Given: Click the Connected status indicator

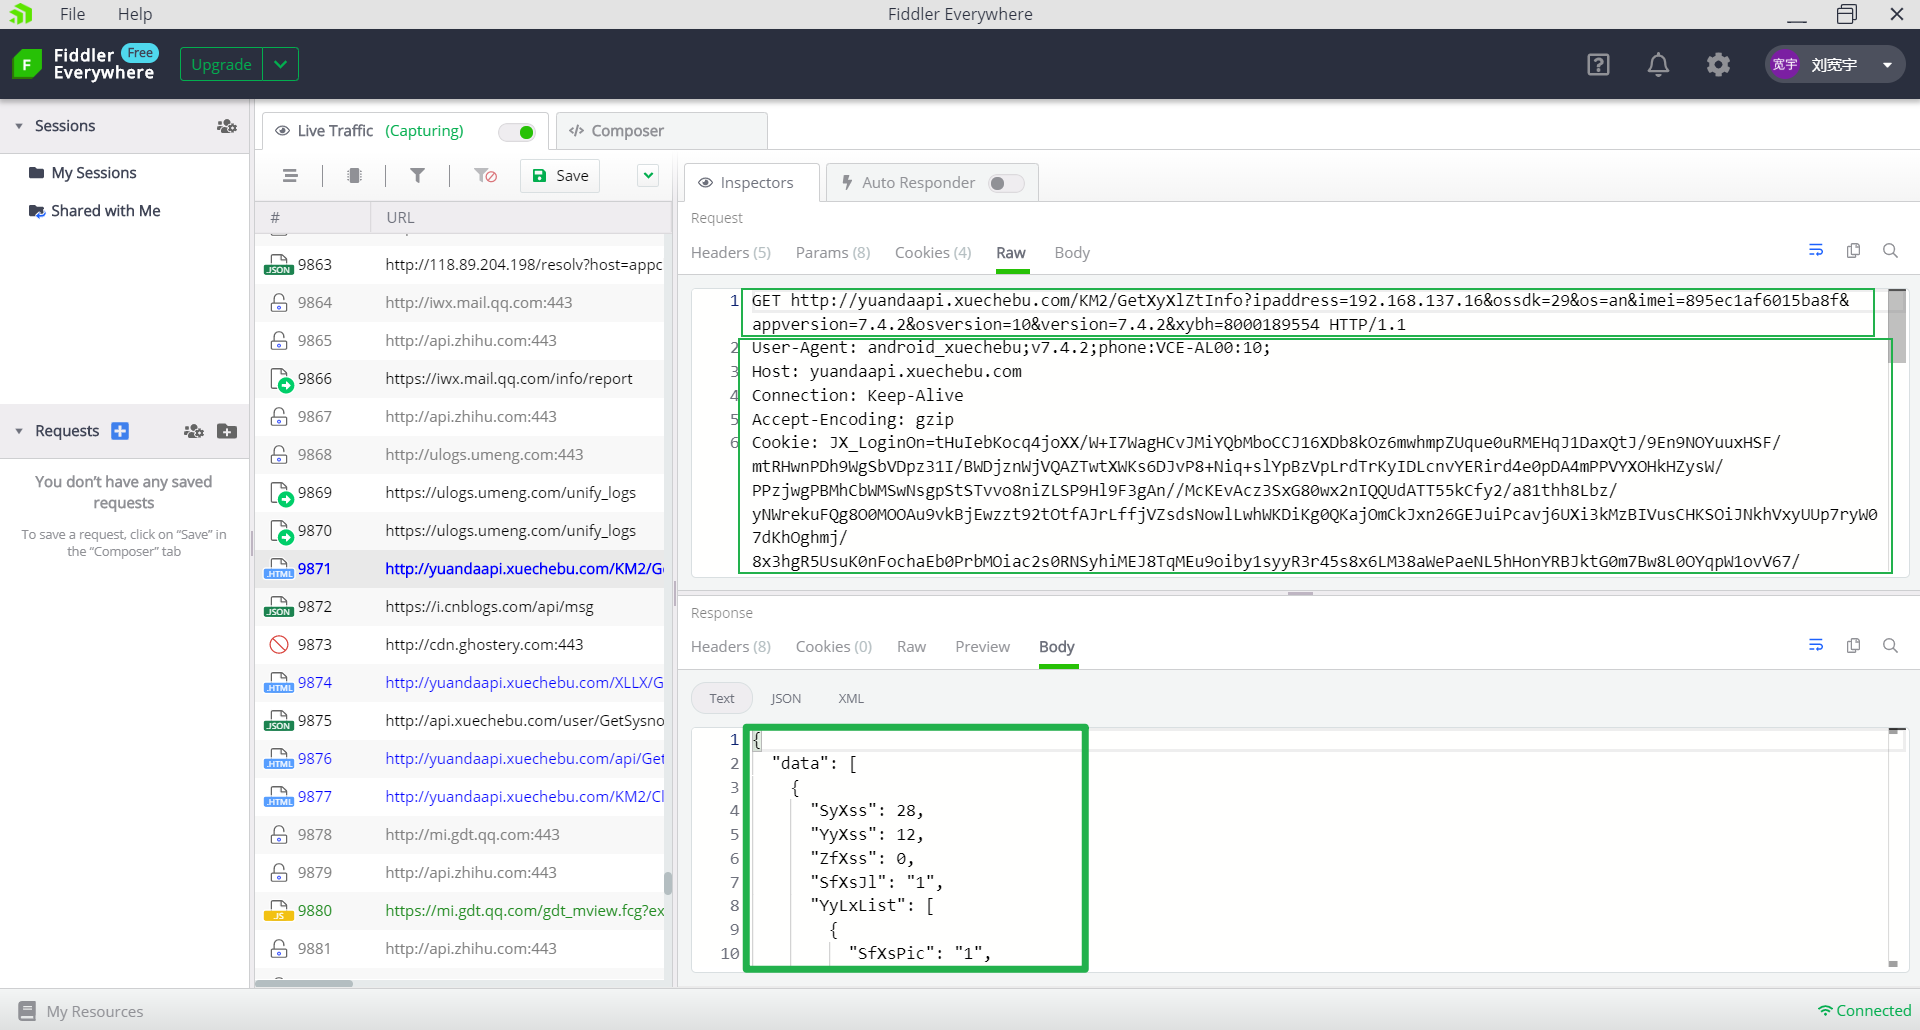Looking at the screenshot, I should coord(1864,1011).
